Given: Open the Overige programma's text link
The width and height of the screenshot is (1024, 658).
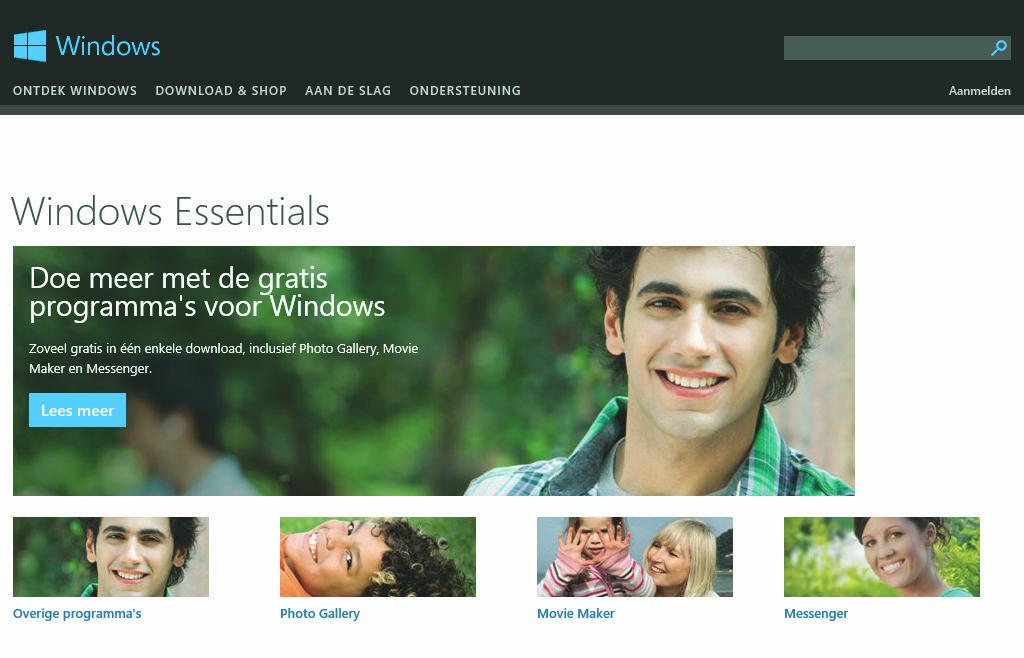Looking at the screenshot, I should [77, 614].
